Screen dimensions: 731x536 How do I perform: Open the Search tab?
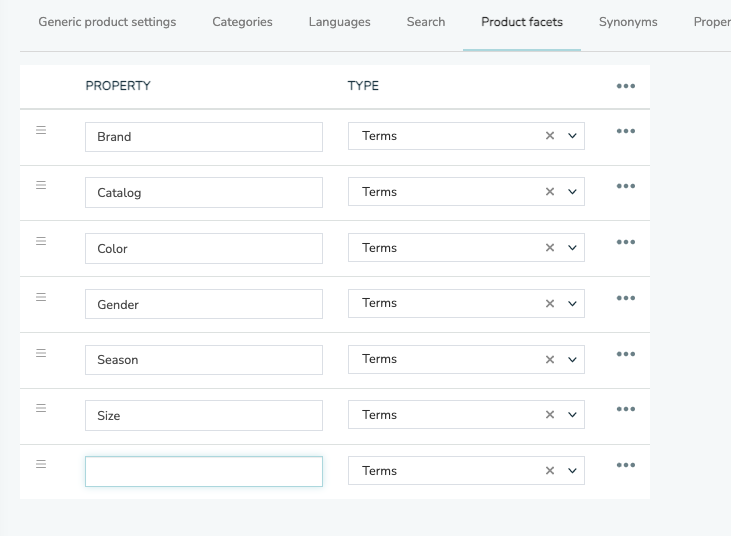point(426,22)
